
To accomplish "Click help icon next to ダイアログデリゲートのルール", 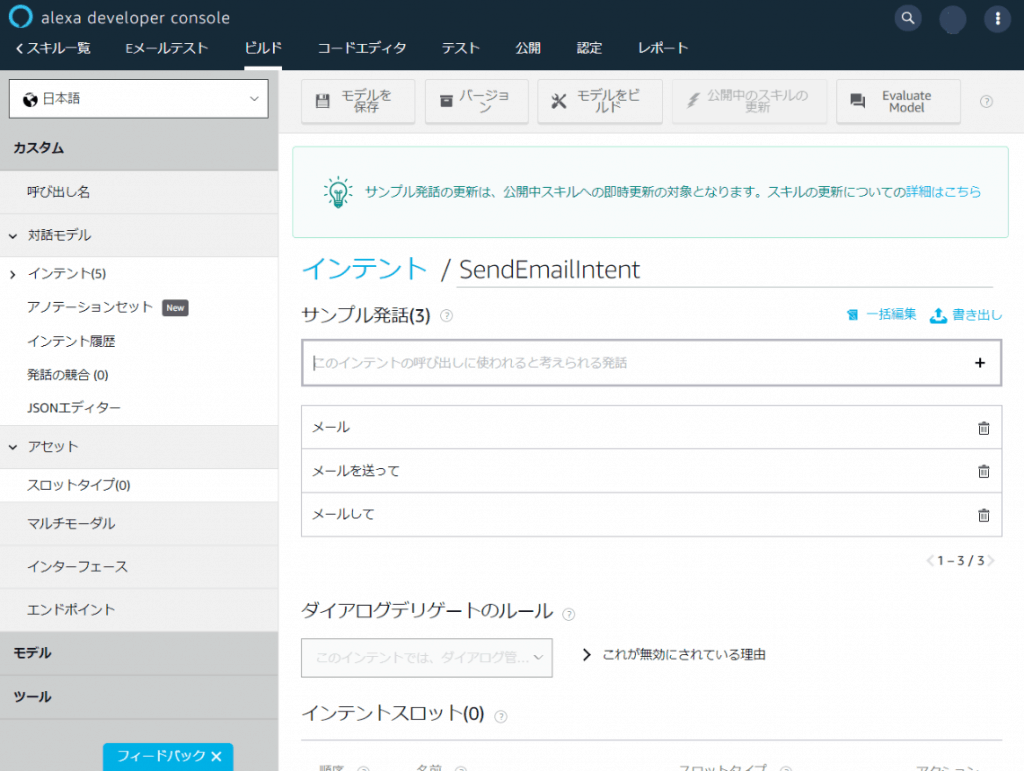I will 569,614.
